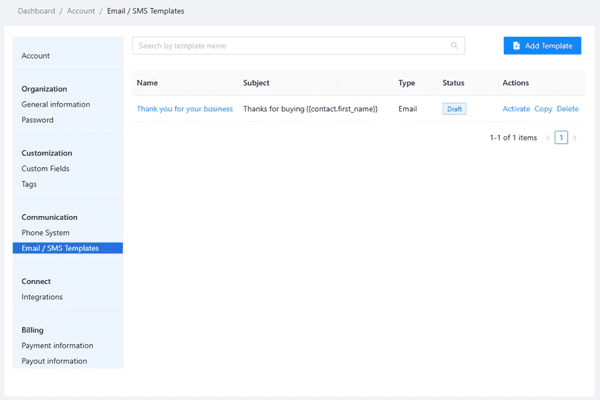The image size is (600, 400).
Task: Copy the Thank you template
Action: click(543, 109)
